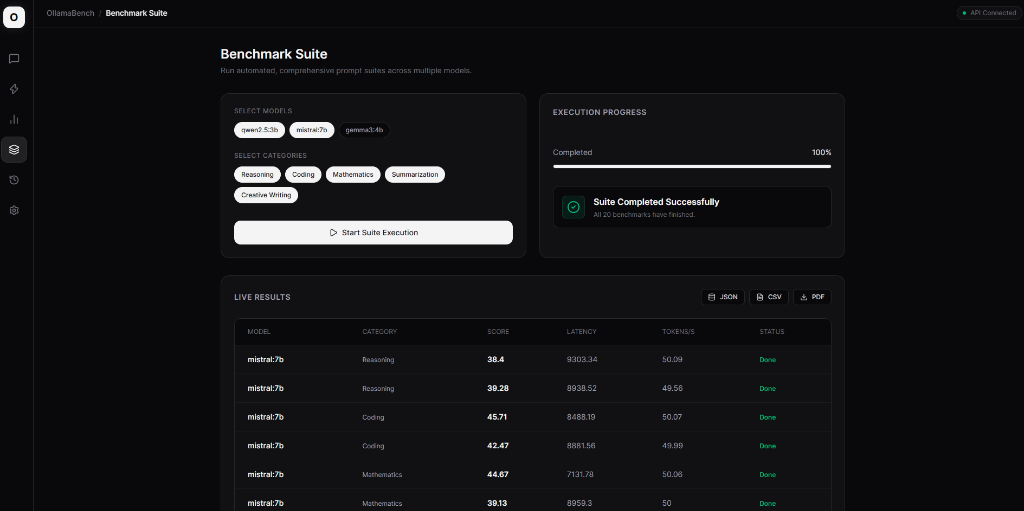Click the CATEGORY column header
The width and height of the screenshot is (1024, 511).
tap(379, 332)
